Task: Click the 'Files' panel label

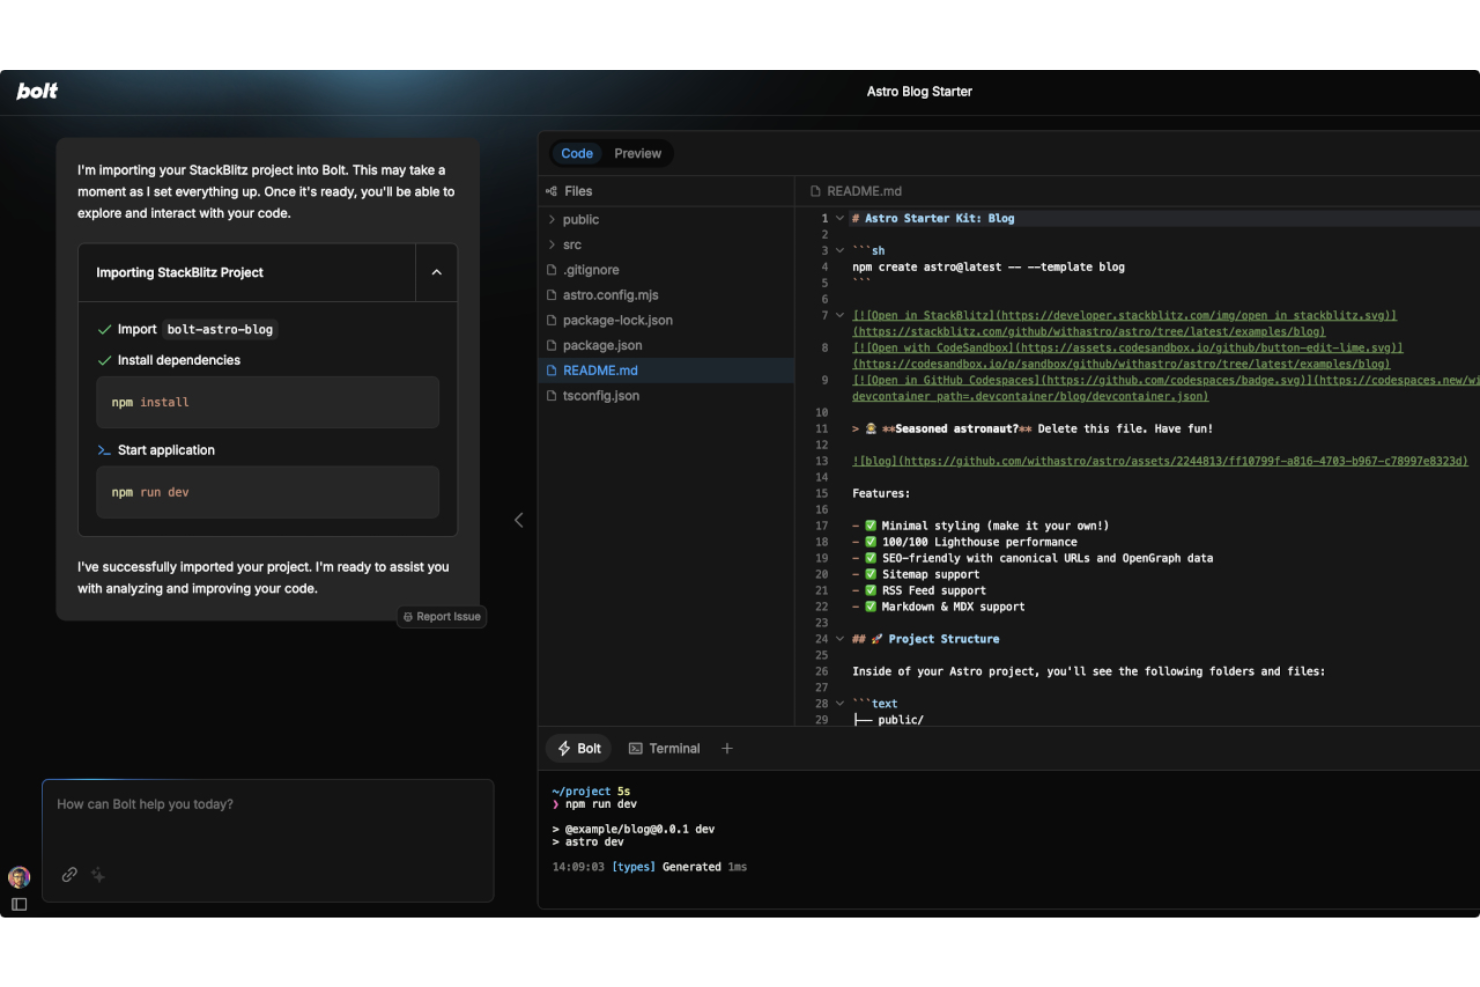Action: pyautogui.click(x=578, y=191)
